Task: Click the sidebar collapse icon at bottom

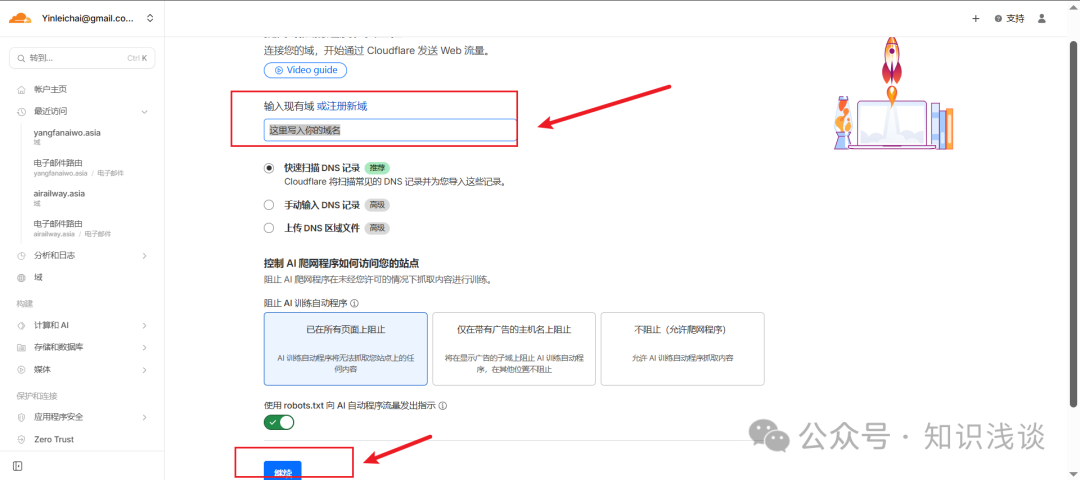Action: coord(18,466)
